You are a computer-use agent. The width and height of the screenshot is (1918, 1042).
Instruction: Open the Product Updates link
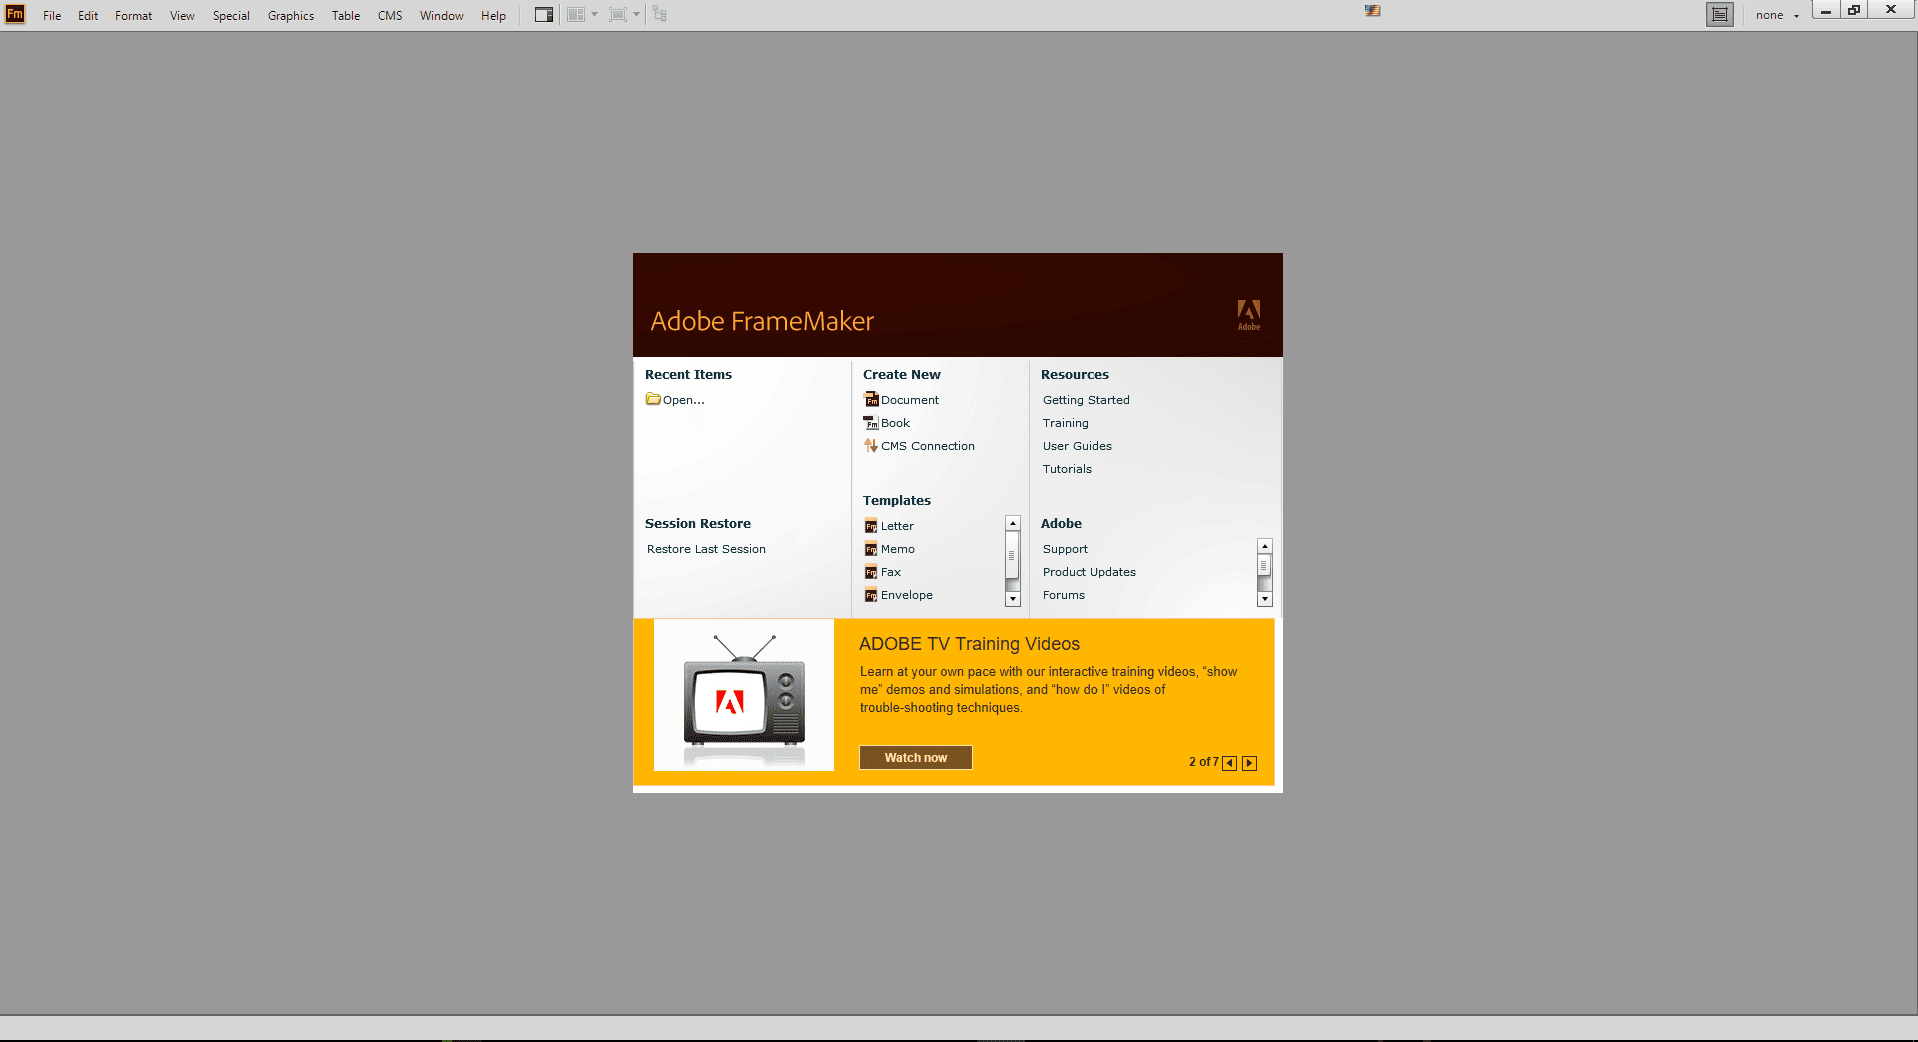click(x=1089, y=572)
